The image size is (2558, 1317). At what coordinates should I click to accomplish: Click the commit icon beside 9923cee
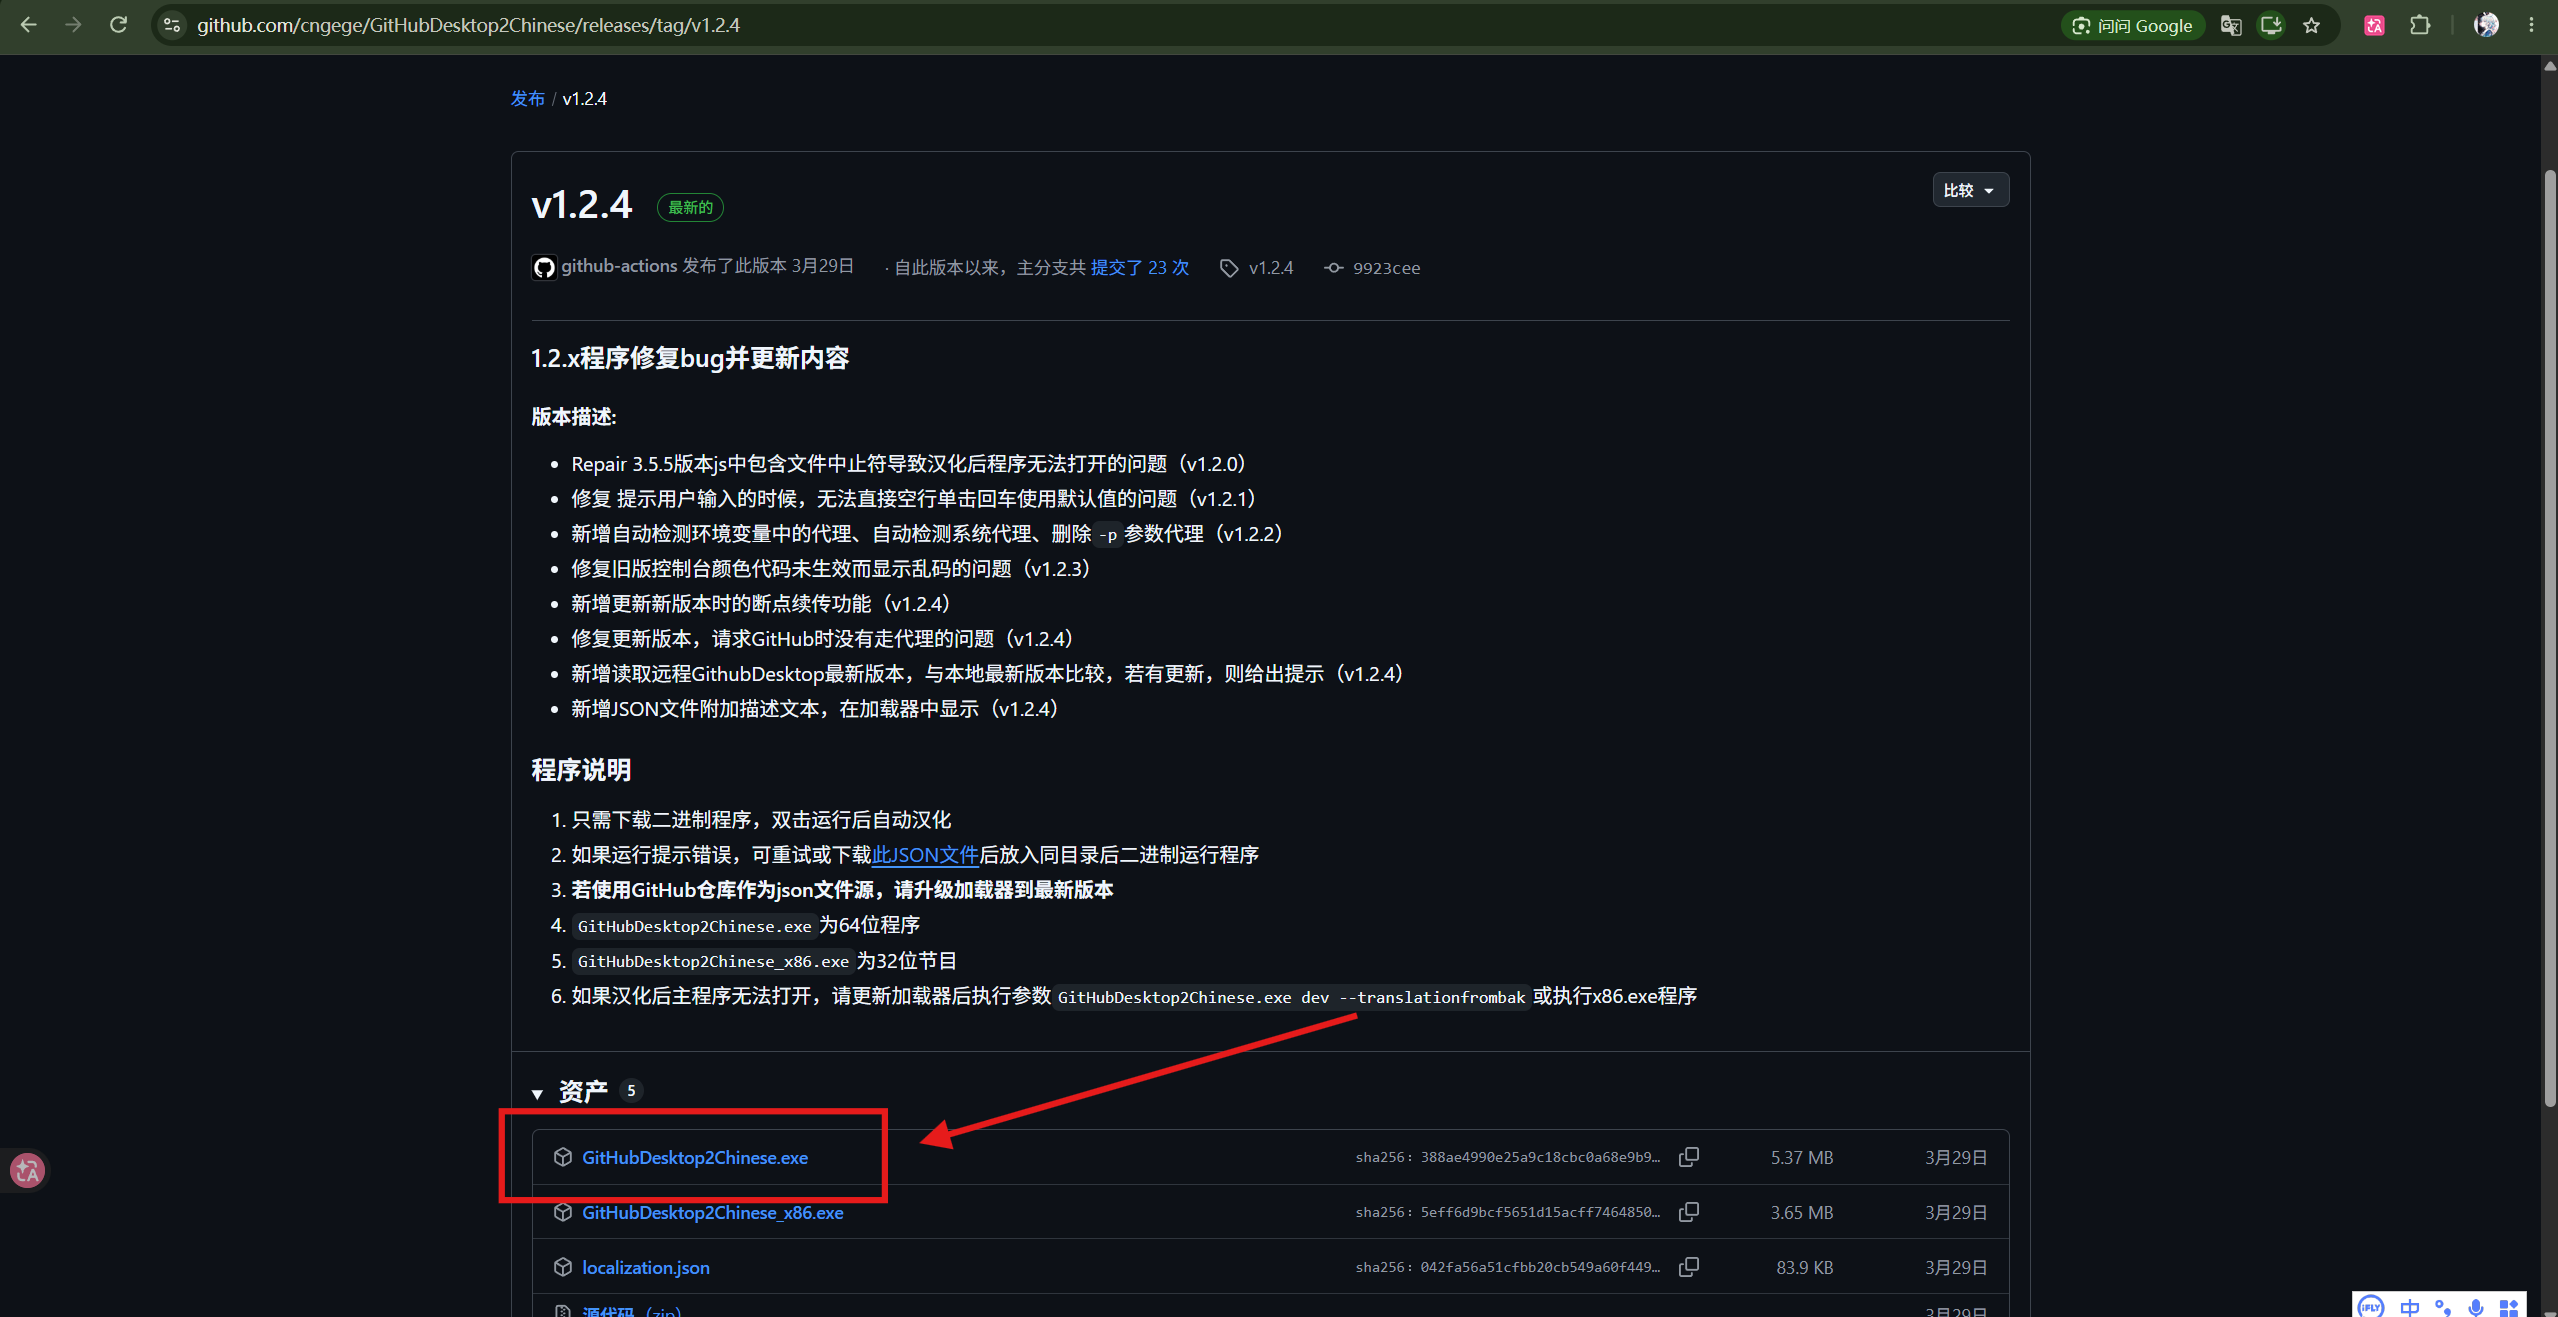coord(1334,268)
